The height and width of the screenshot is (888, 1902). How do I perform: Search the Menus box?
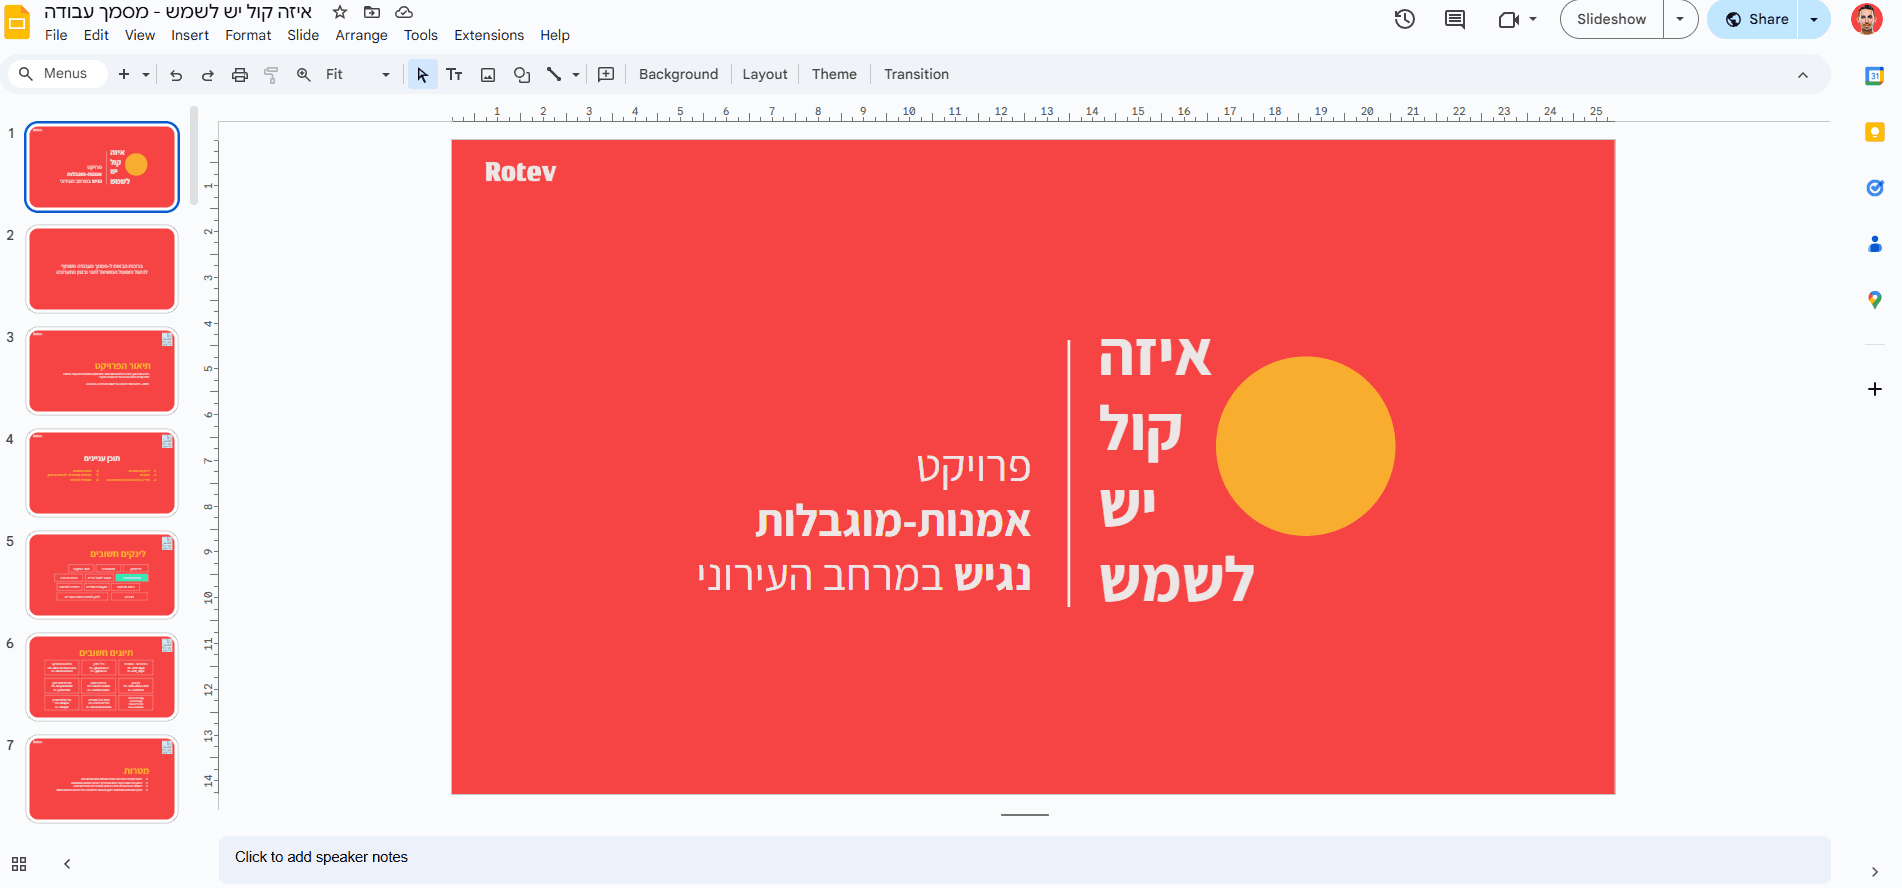click(x=57, y=74)
